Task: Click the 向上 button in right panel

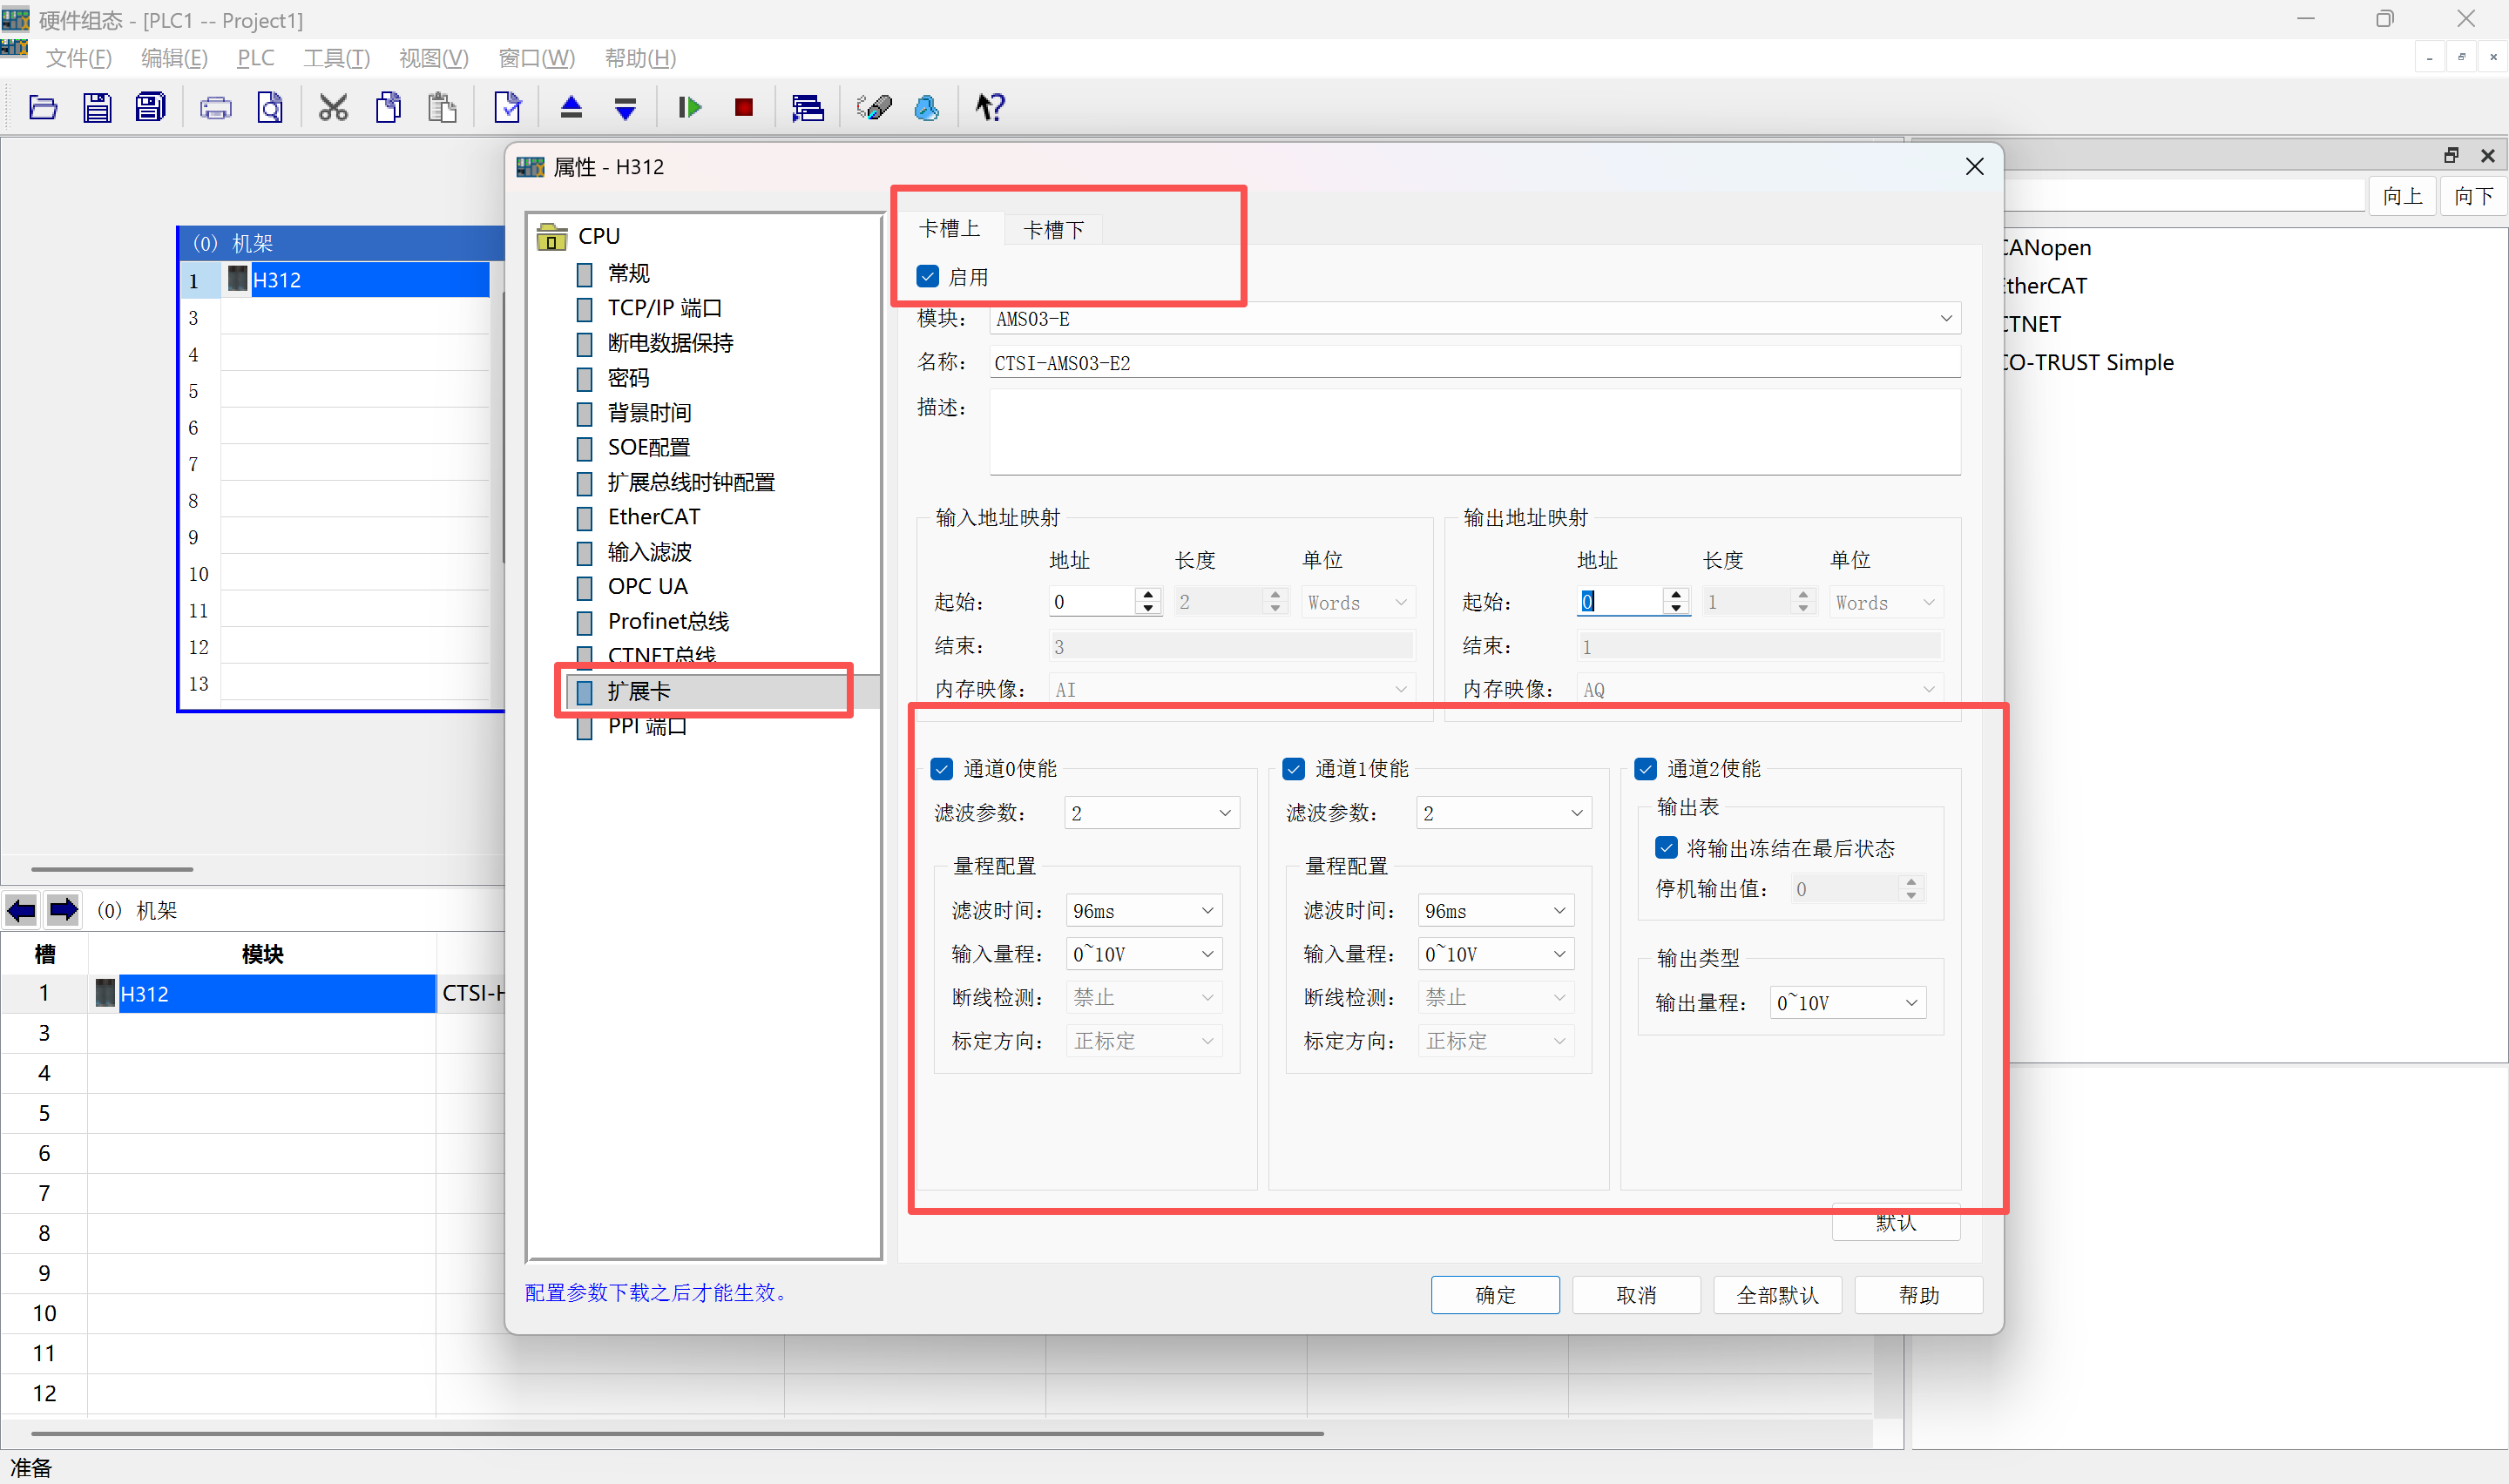Action: click(2402, 196)
